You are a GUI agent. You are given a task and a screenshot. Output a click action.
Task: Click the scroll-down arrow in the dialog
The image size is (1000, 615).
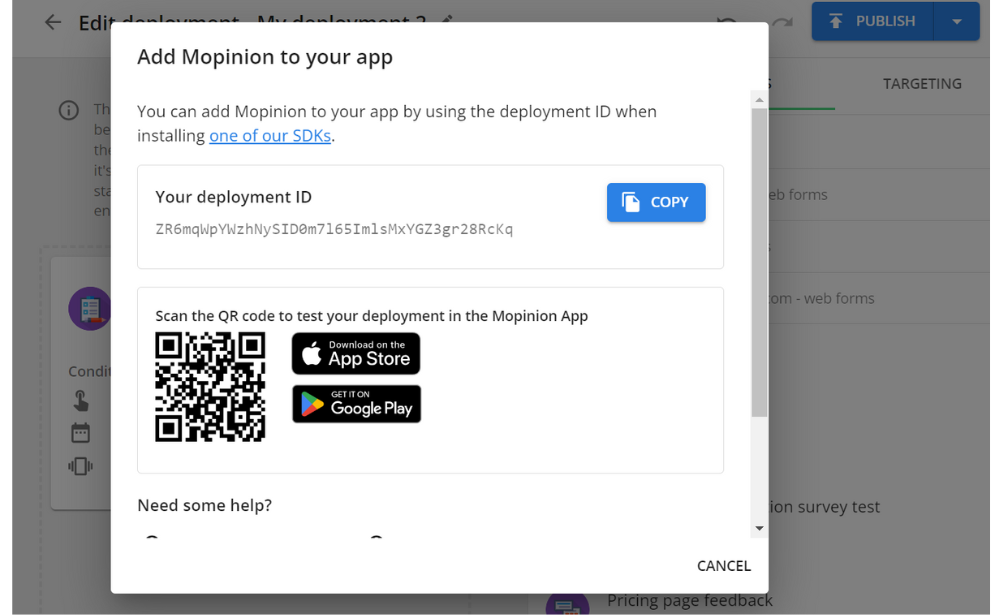coord(759,528)
